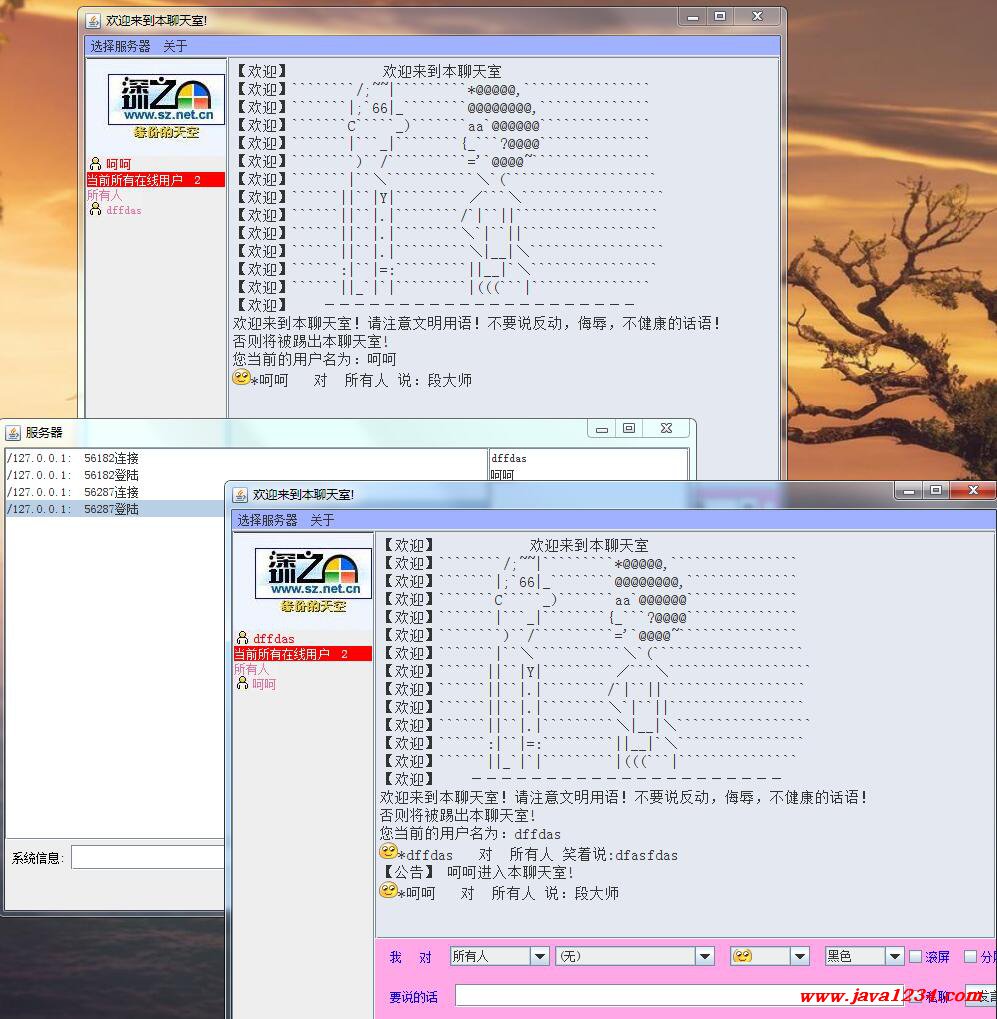Open 选择服务器 menu in the front chat window

(x=267, y=520)
